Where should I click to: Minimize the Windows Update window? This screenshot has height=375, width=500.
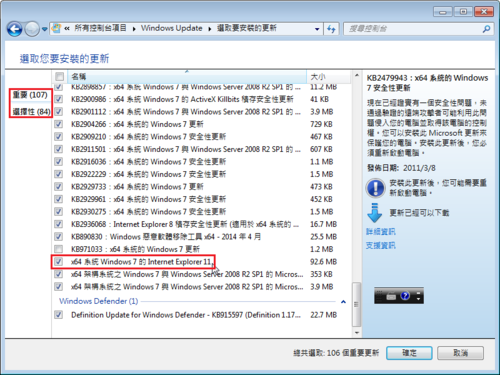click(443, 12)
